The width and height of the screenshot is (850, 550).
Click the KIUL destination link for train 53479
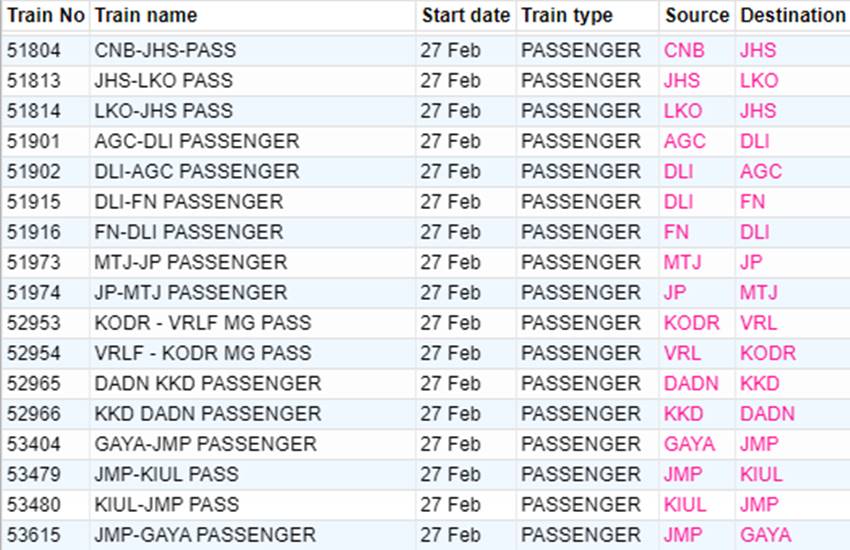(x=761, y=475)
